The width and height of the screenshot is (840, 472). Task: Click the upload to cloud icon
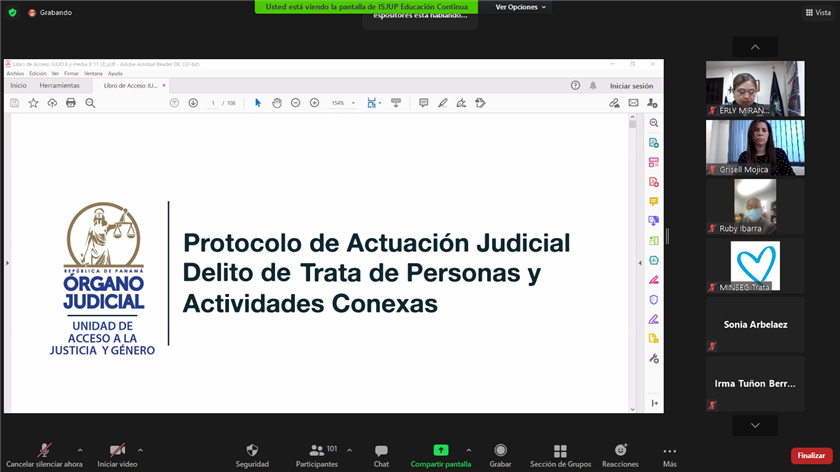coord(52,103)
